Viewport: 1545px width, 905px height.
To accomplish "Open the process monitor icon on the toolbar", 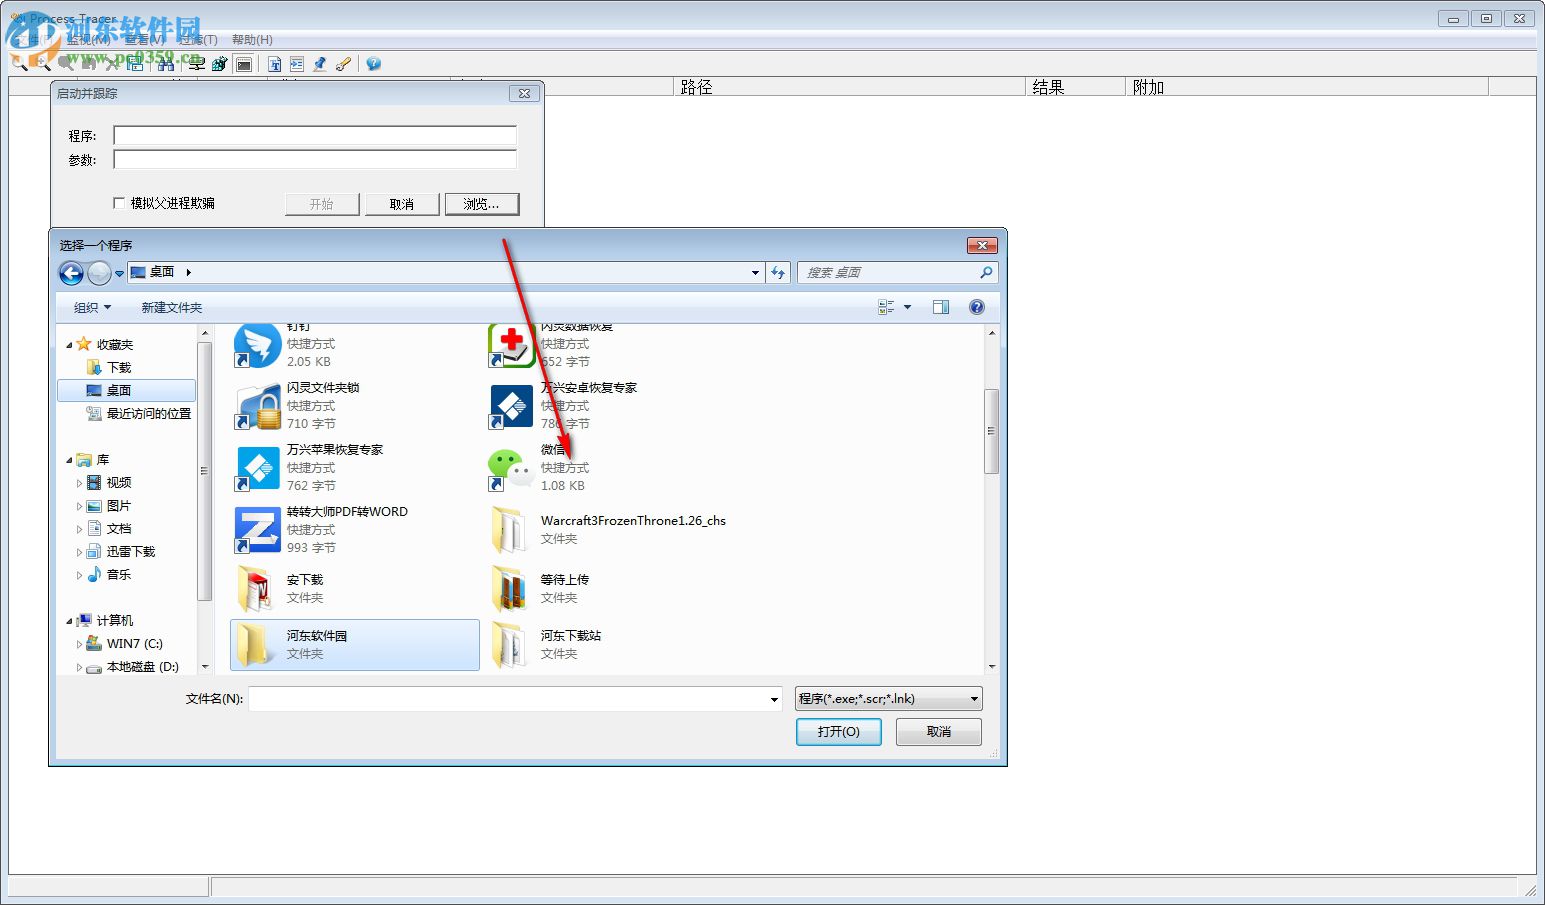I will 196,63.
